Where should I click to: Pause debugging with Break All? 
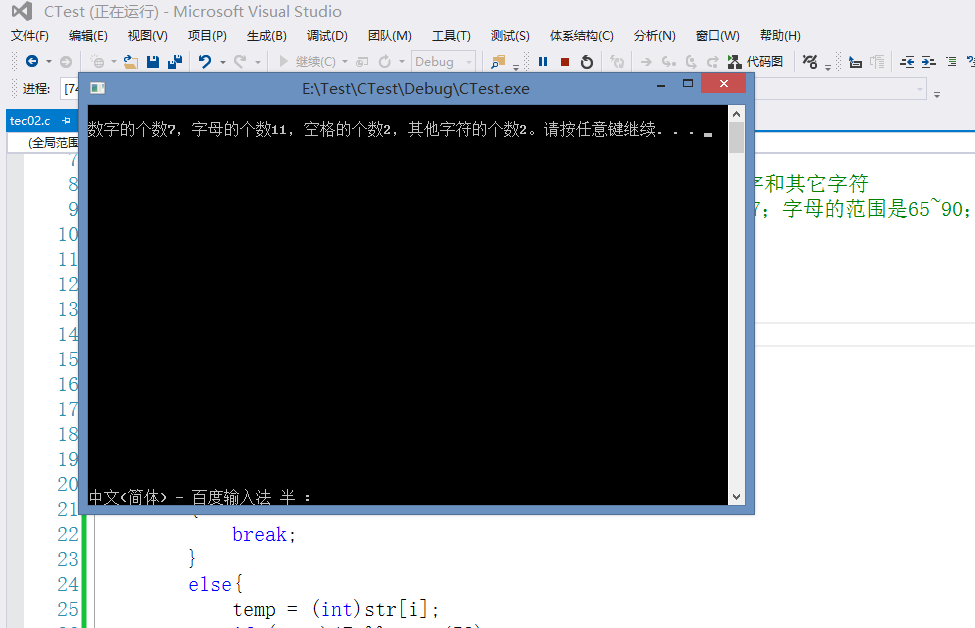click(x=543, y=62)
